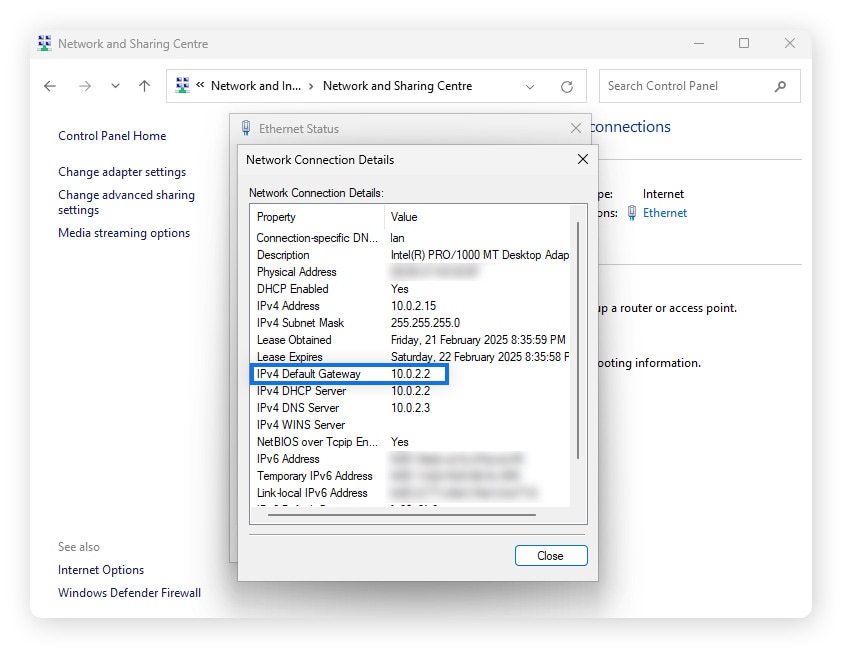Select the IPv4 DHCP Server row

pyautogui.click(x=410, y=391)
